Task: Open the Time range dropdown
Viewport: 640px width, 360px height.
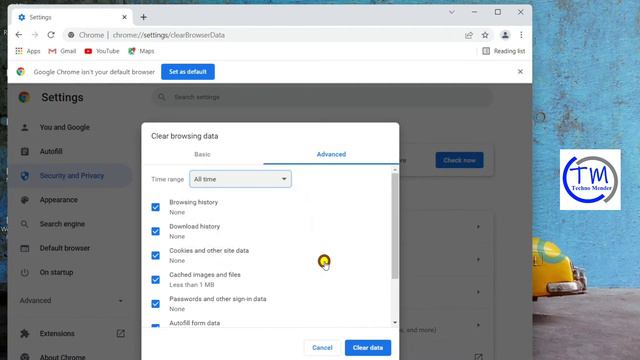Action: pyautogui.click(x=240, y=179)
